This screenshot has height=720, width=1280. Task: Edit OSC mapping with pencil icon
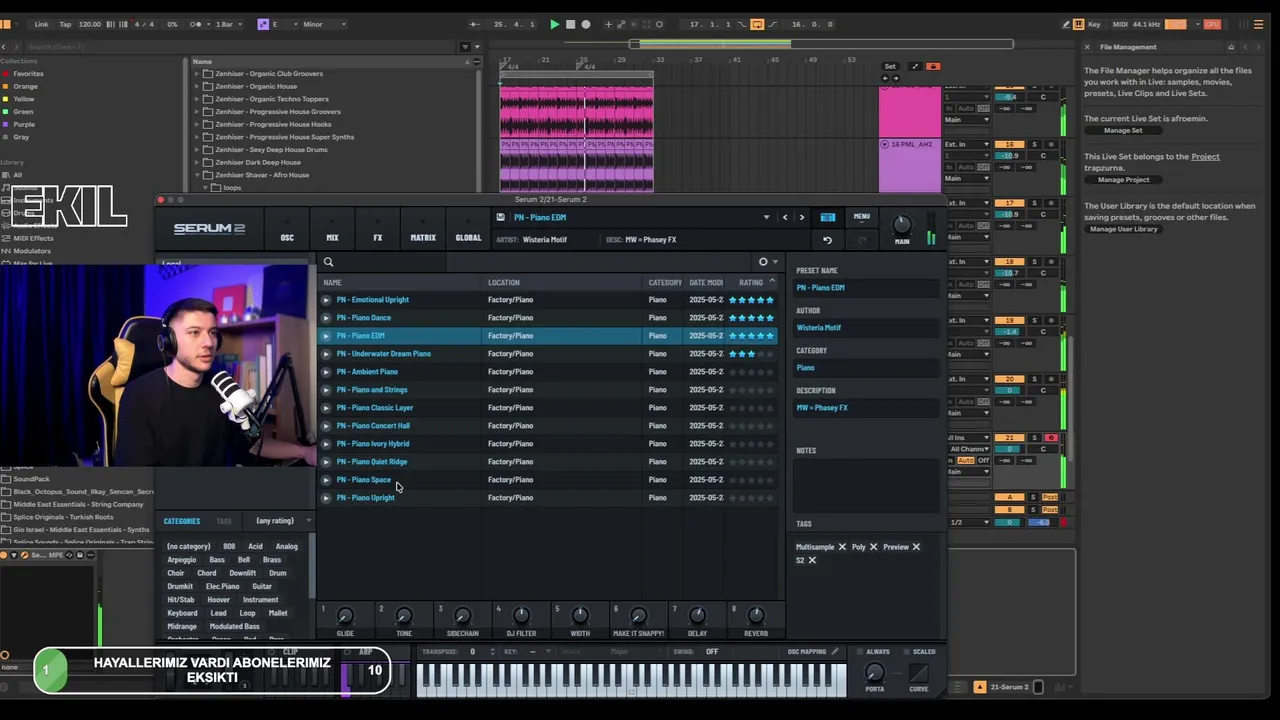[x=835, y=652]
